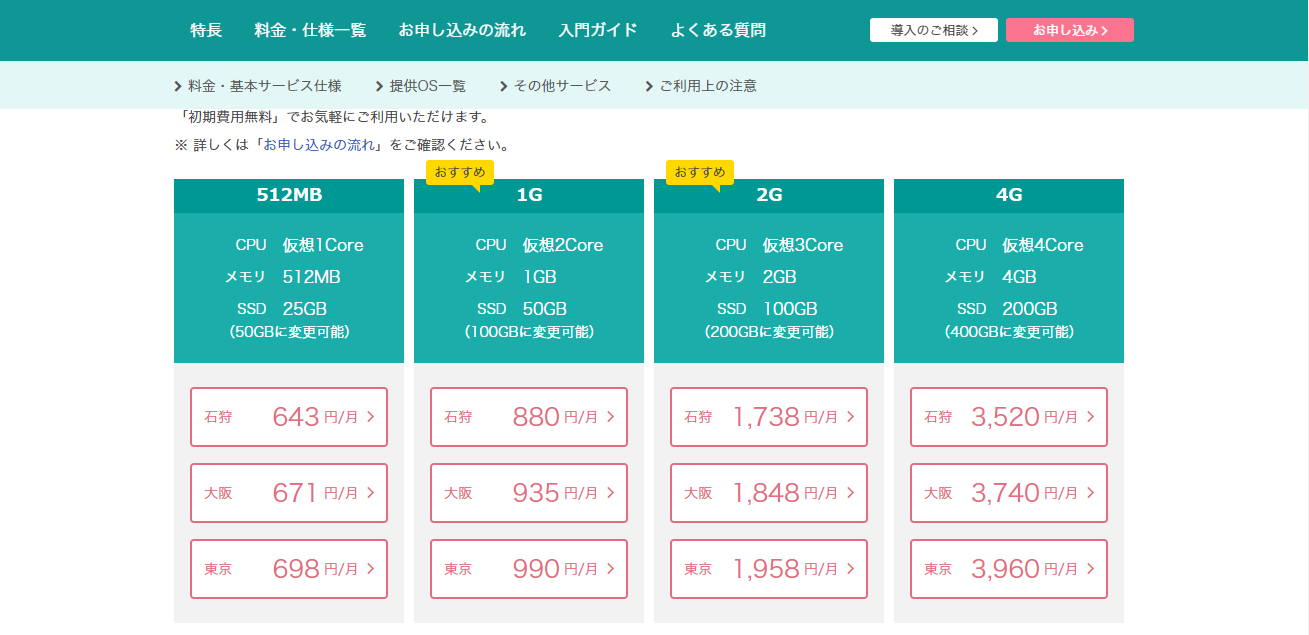
Task: Click the 4G plan header
Action: coord(1008,196)
